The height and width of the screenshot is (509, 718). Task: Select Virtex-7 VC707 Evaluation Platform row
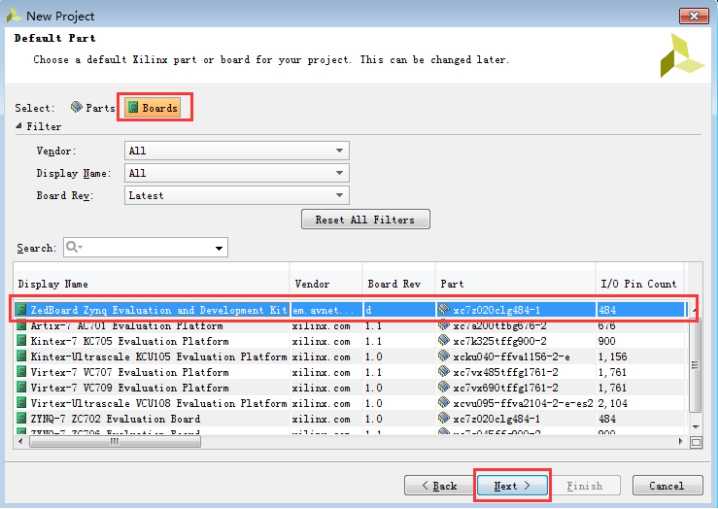(350, 372)
